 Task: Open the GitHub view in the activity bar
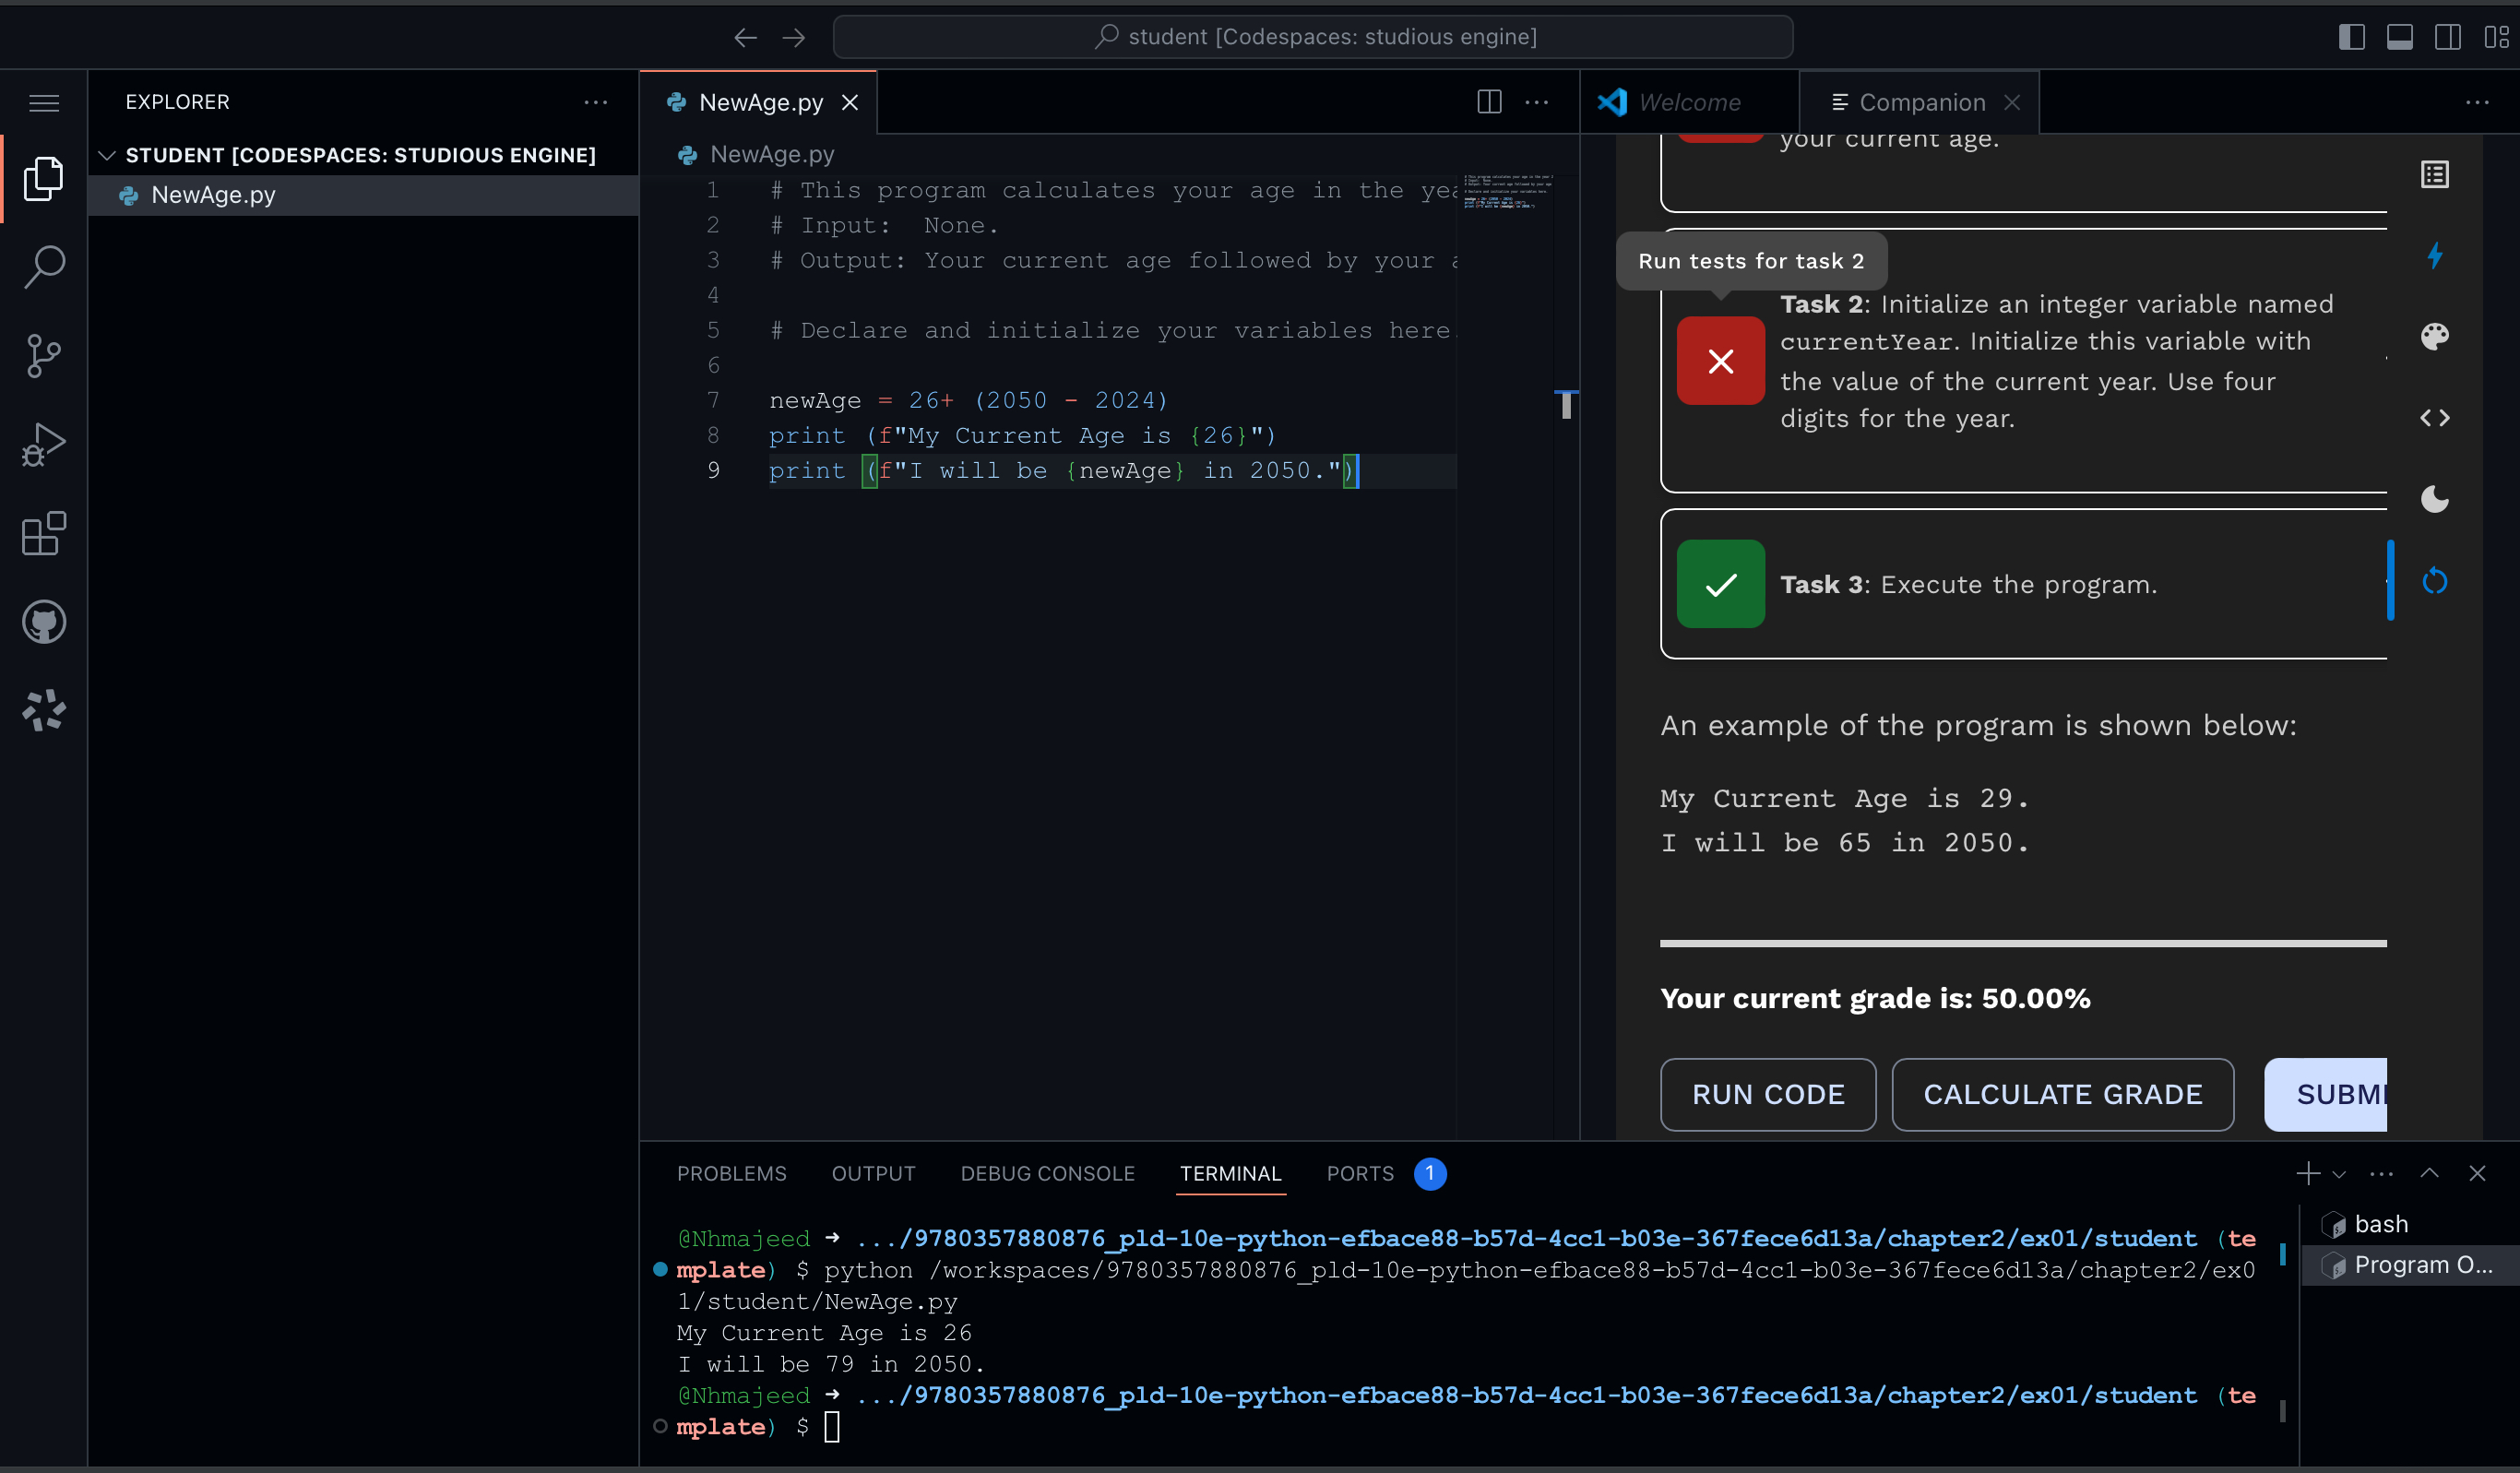click(43, 621)
